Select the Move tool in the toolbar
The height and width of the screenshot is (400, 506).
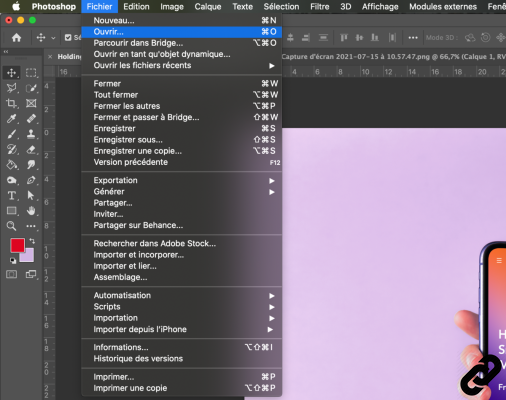12,73
